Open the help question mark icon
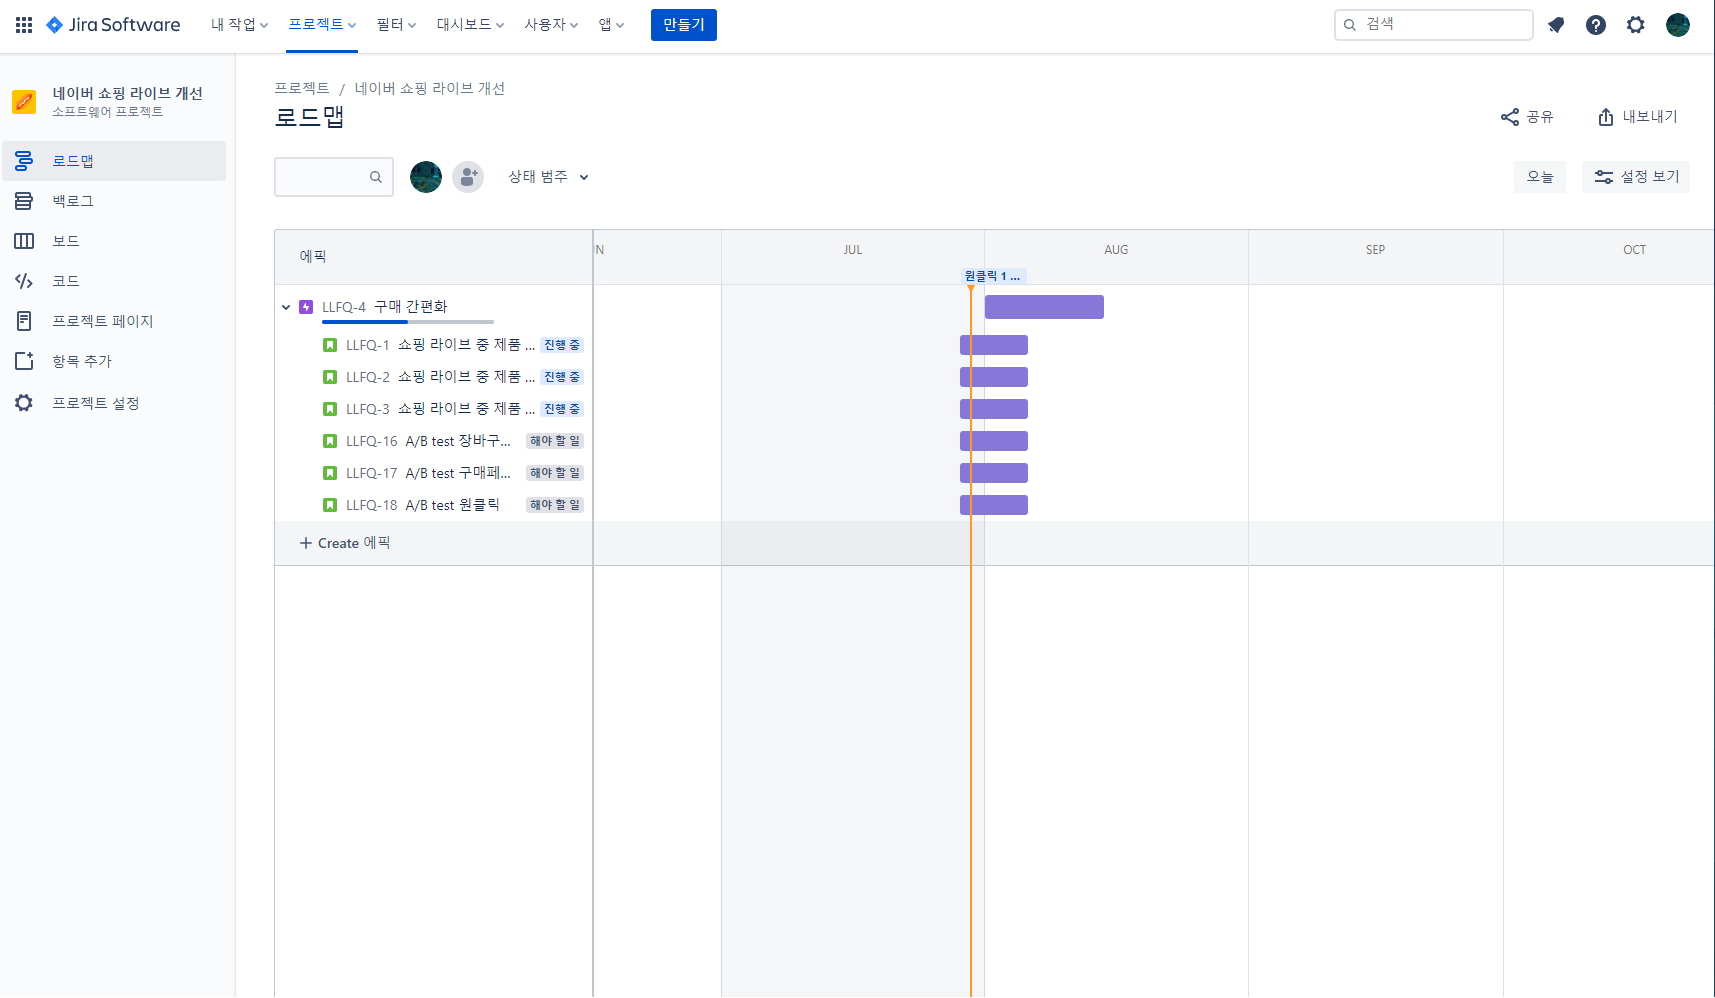 tap(1596, 25)
